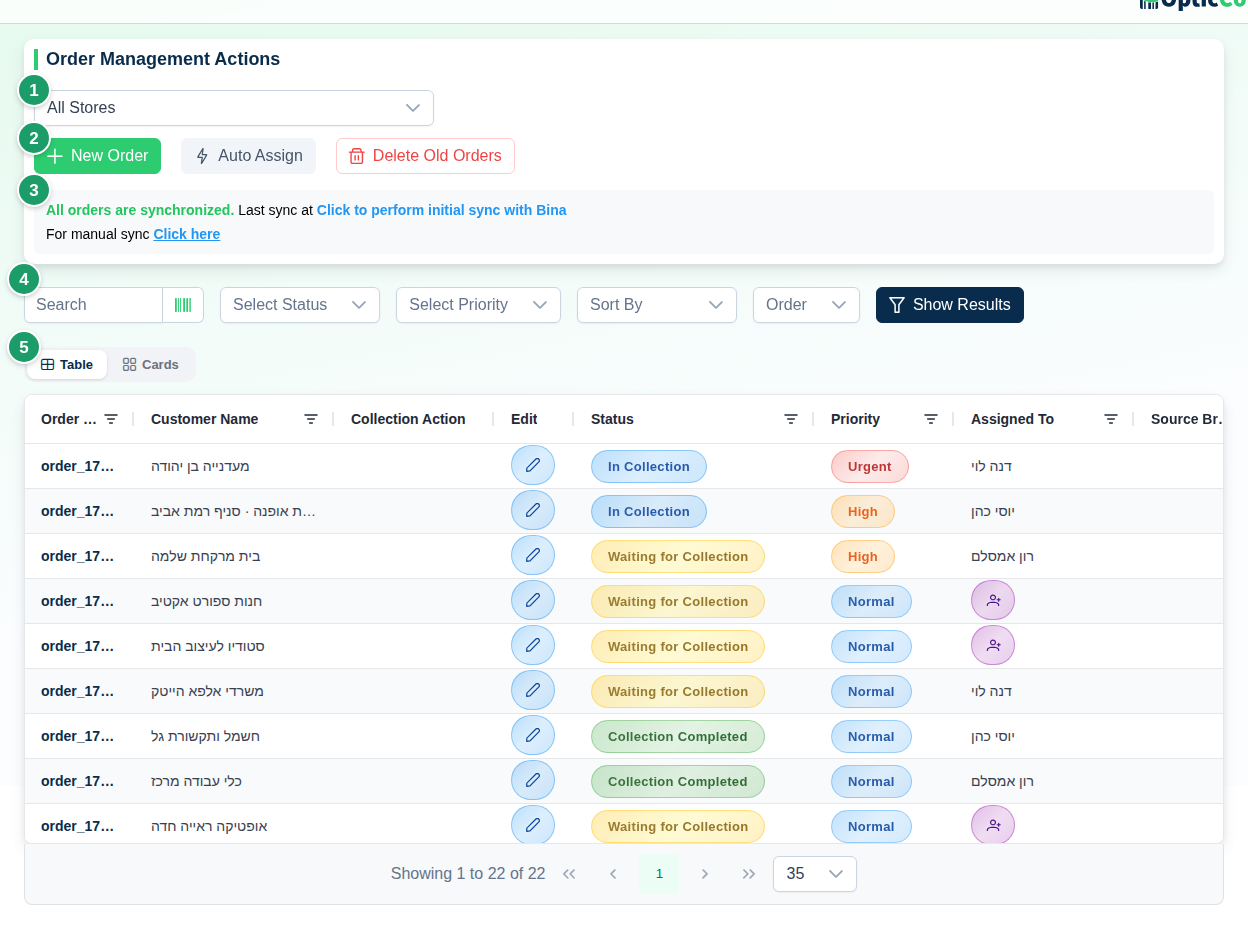The width and height of the screenshot is (1248, 951).
Task: Click the barcode scanner icon beside Search
Action: pyautogui.click(x=183, y=305)
